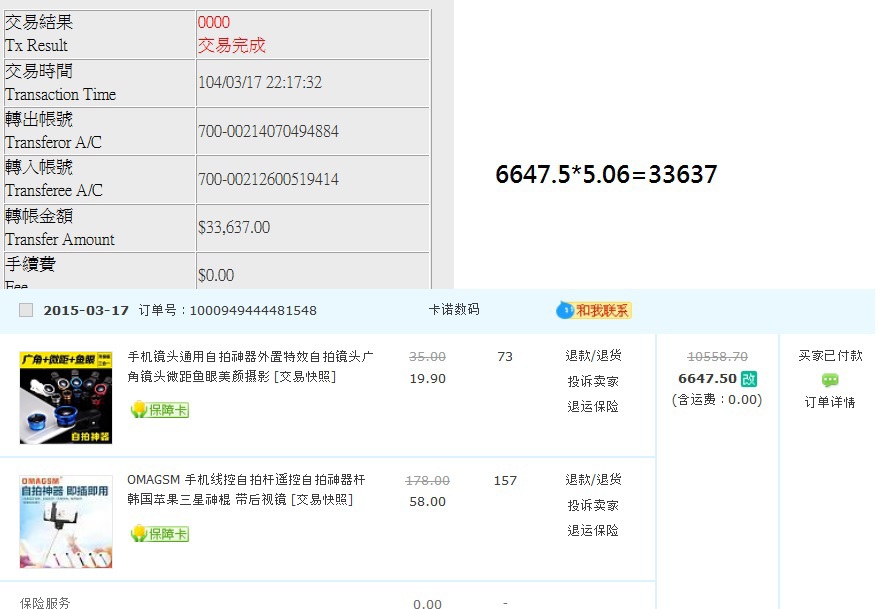Click the 和我联系 contact seller icon

coord(593,310)
